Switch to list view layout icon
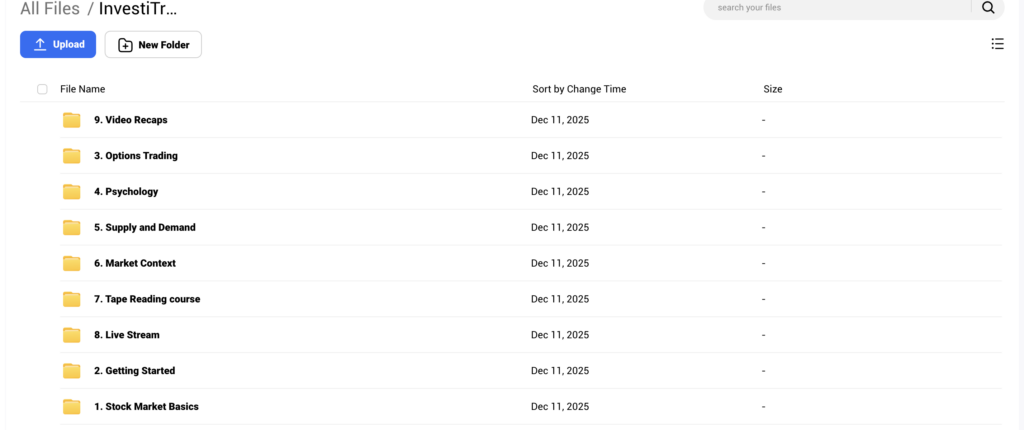The width and height of the screenshot is (1024, 430). [x=997, y=44]
